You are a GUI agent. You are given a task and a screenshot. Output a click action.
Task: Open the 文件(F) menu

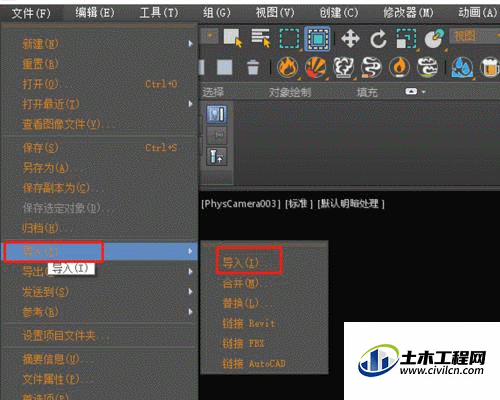click(x=31, y=14)
